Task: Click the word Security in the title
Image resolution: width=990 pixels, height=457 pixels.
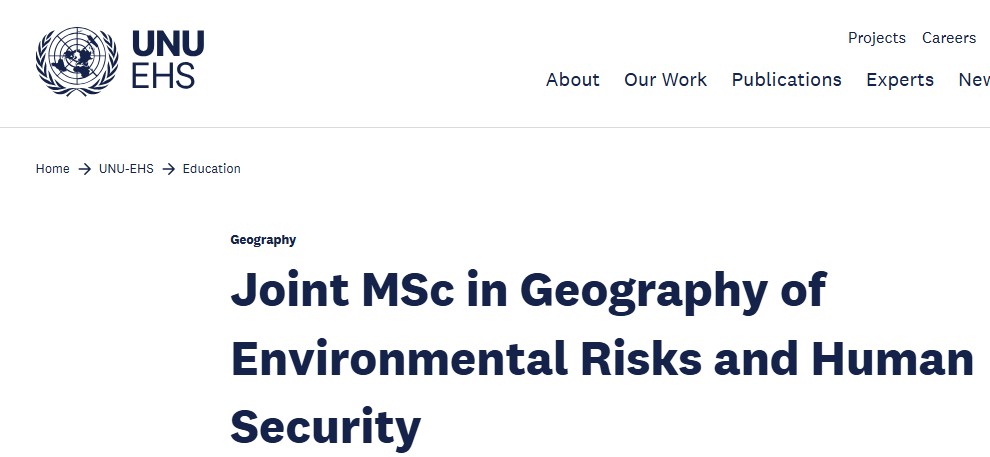Action: (326, 428)
